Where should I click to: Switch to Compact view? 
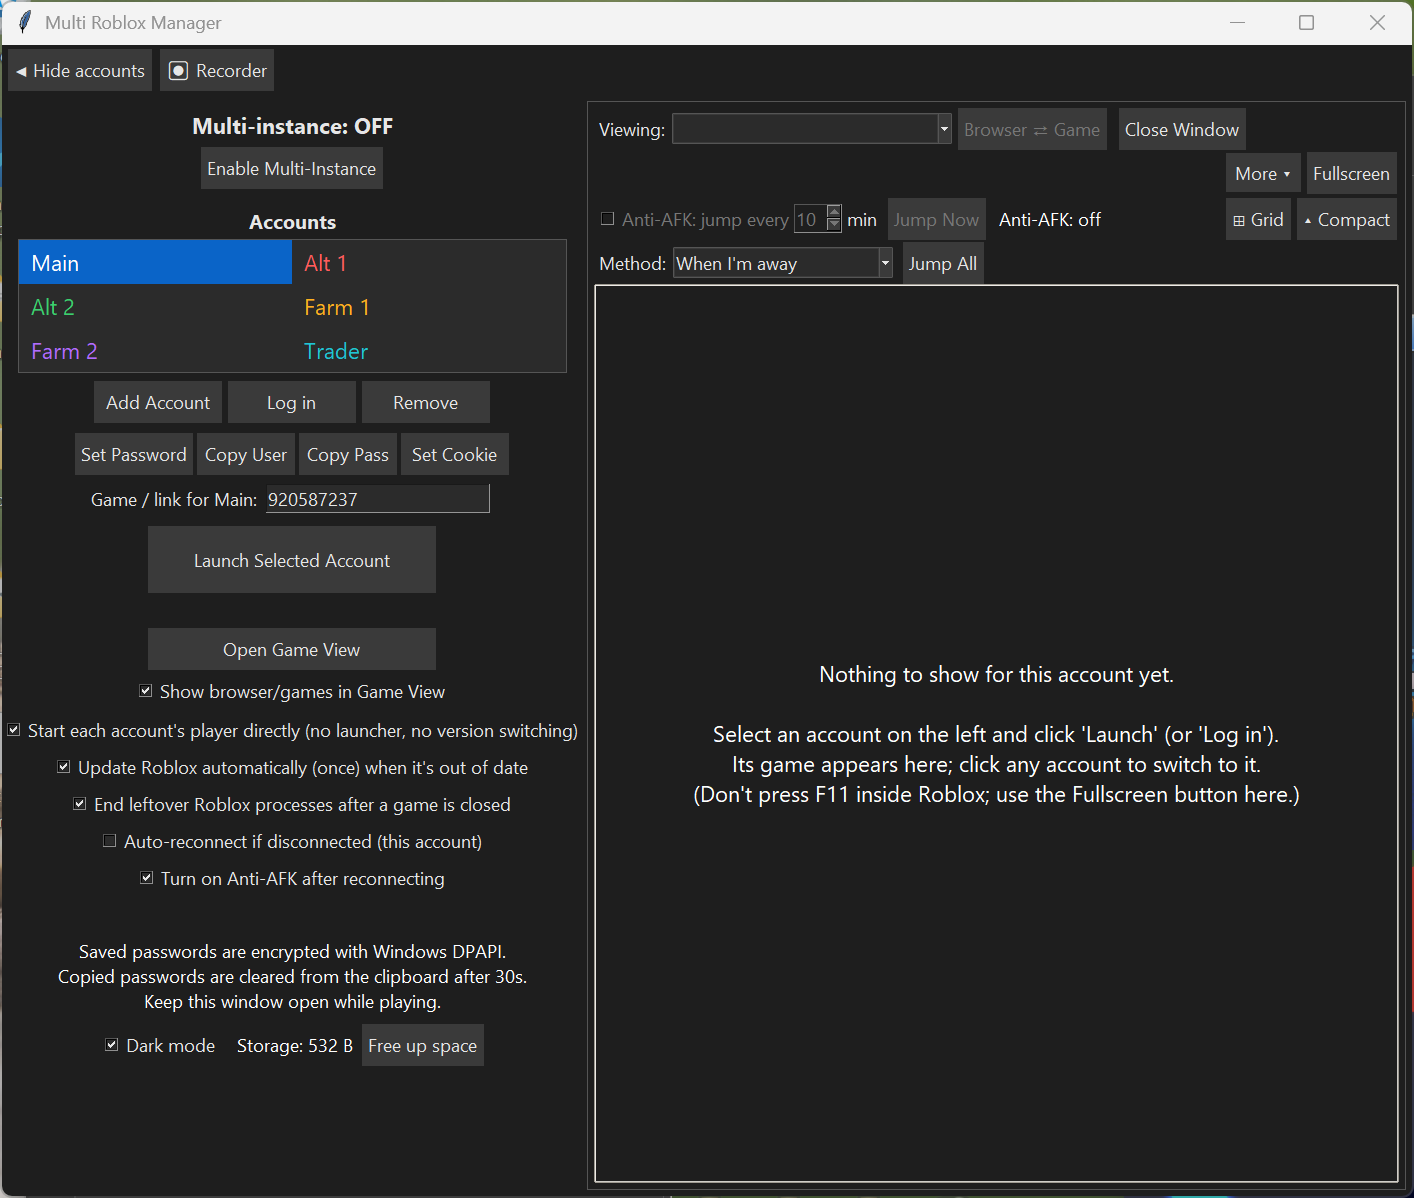point(1347,220)
